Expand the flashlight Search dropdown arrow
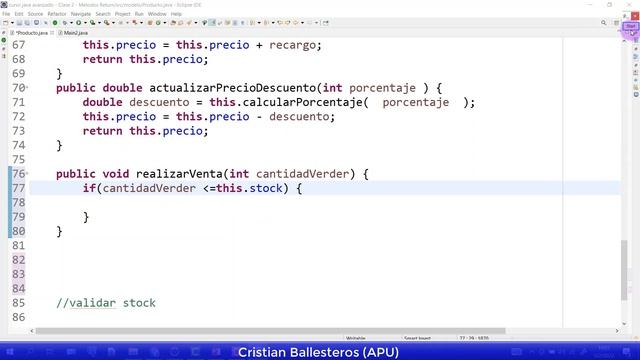The height and width of the screenshot is (360, 640). click(196, 23)
